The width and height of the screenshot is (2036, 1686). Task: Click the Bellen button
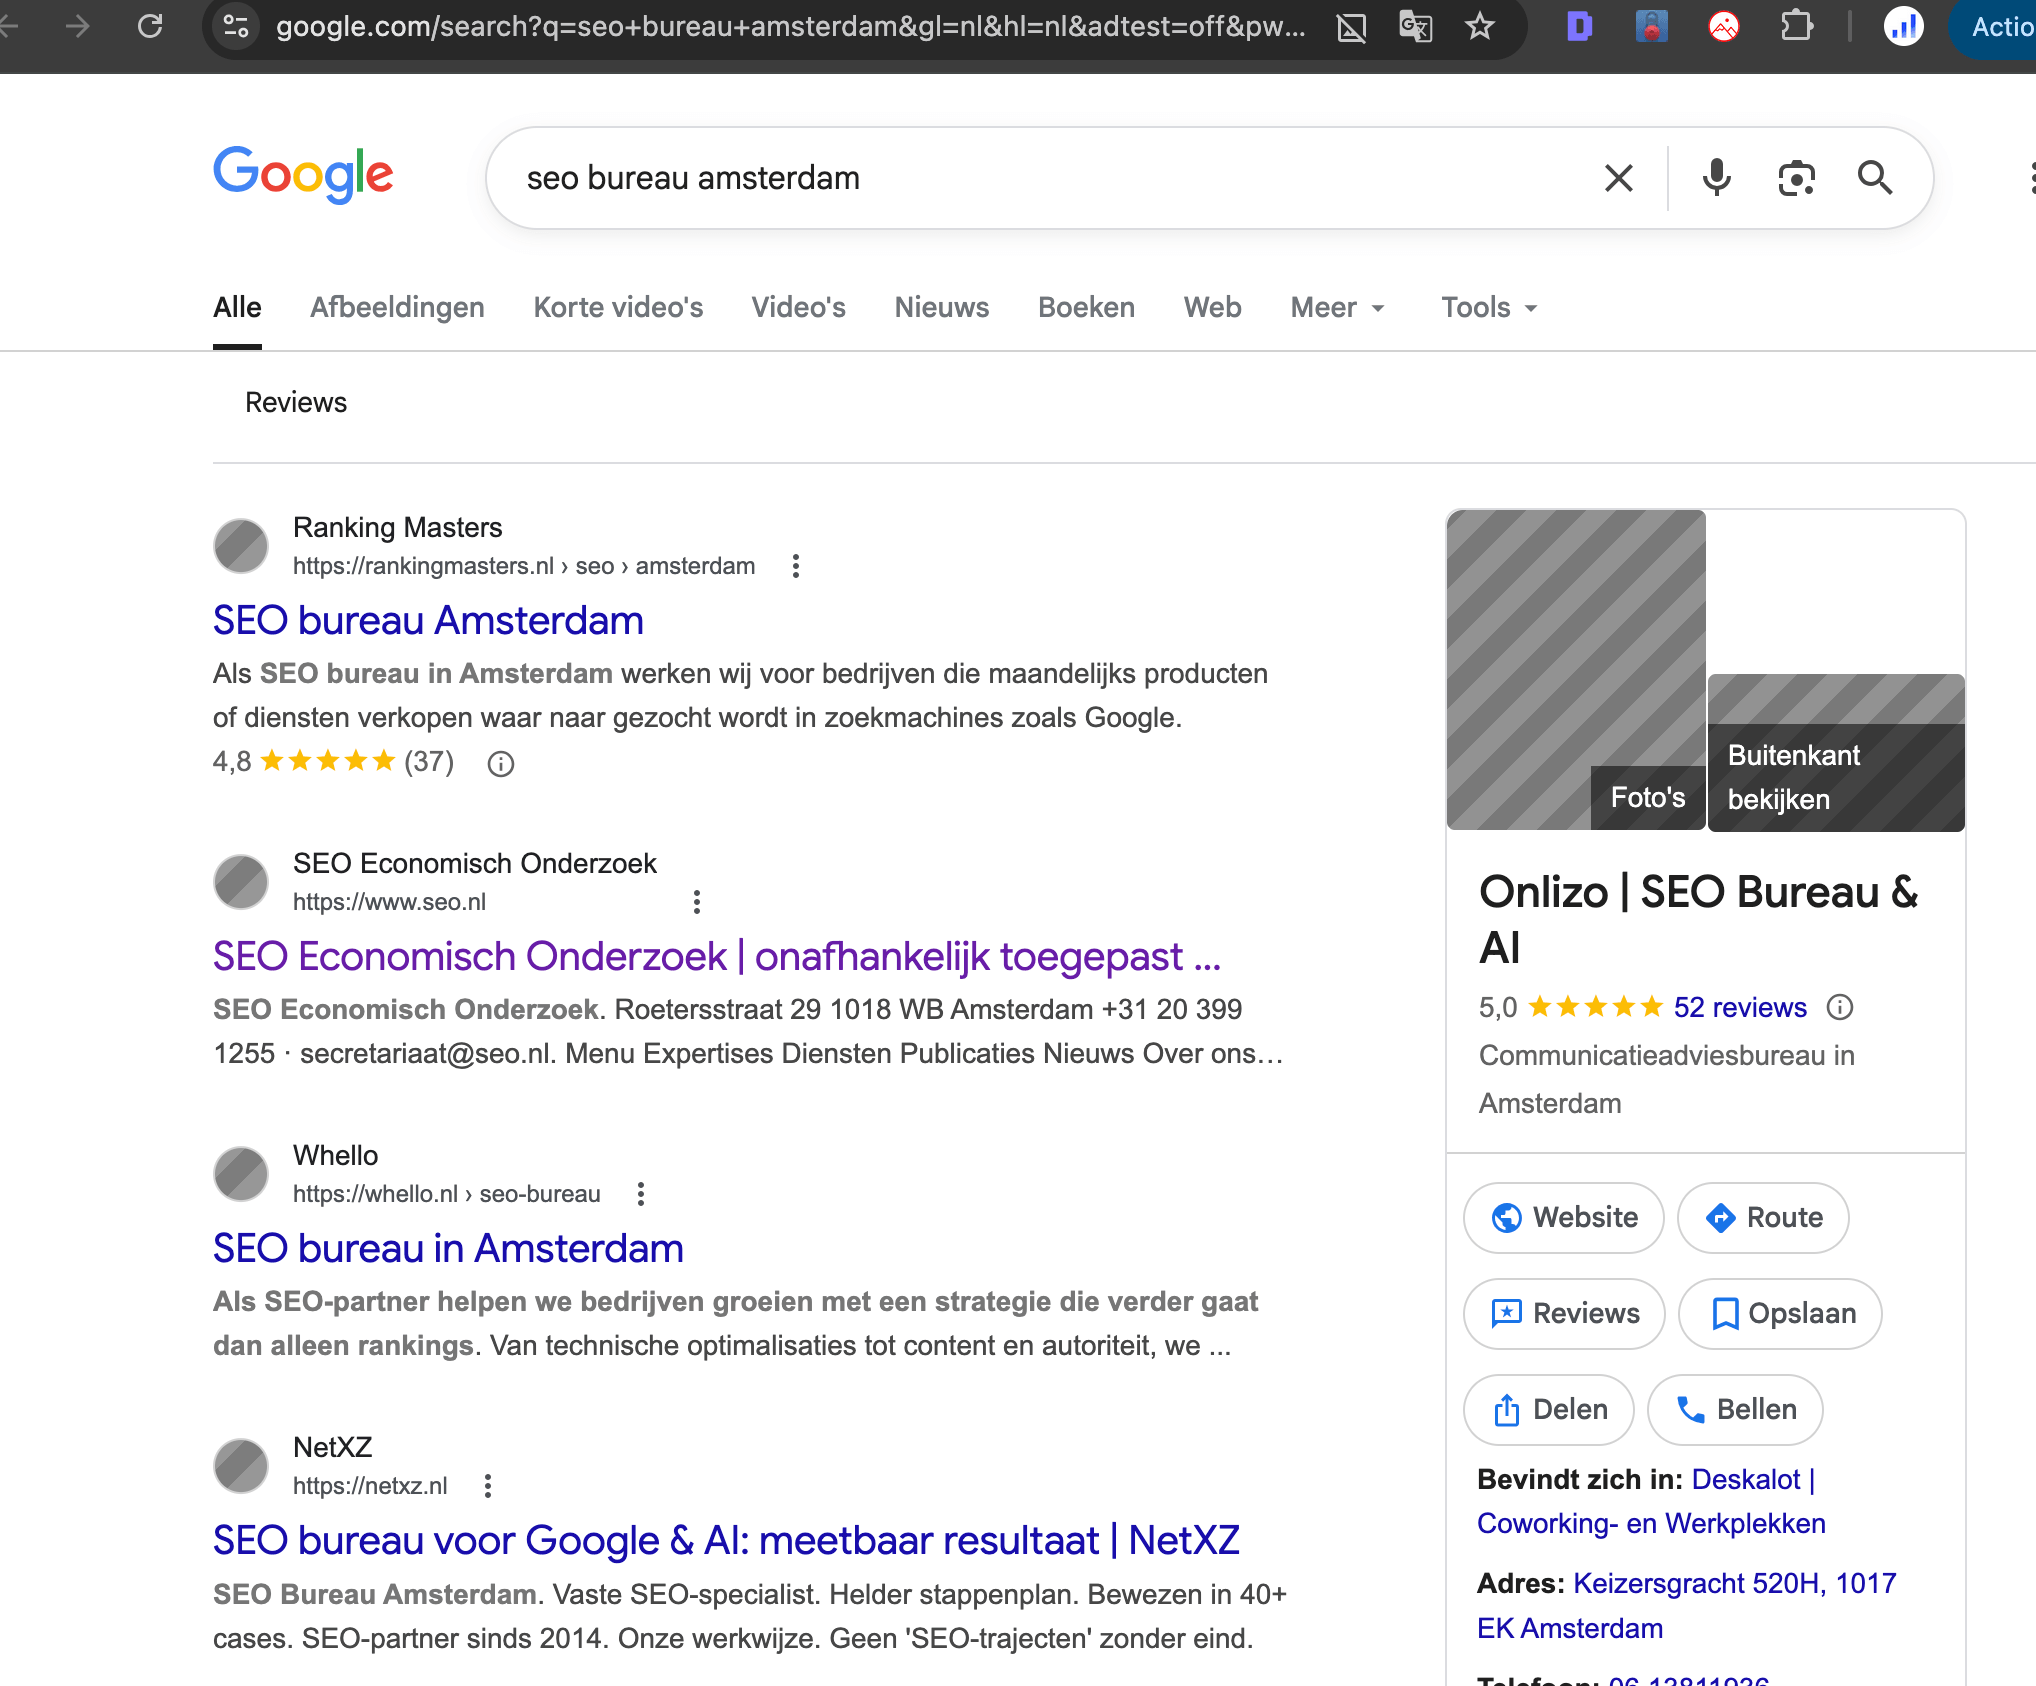1735,1410
